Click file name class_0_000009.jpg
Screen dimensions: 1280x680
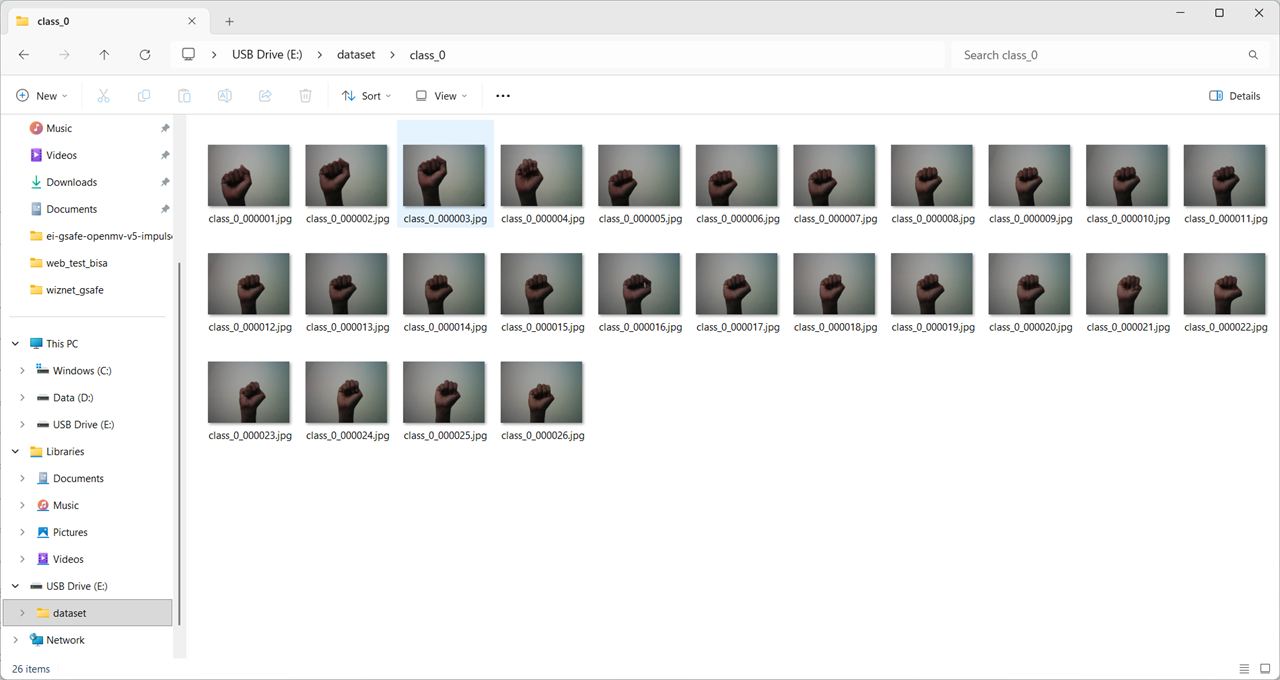tap(1030, 218)
